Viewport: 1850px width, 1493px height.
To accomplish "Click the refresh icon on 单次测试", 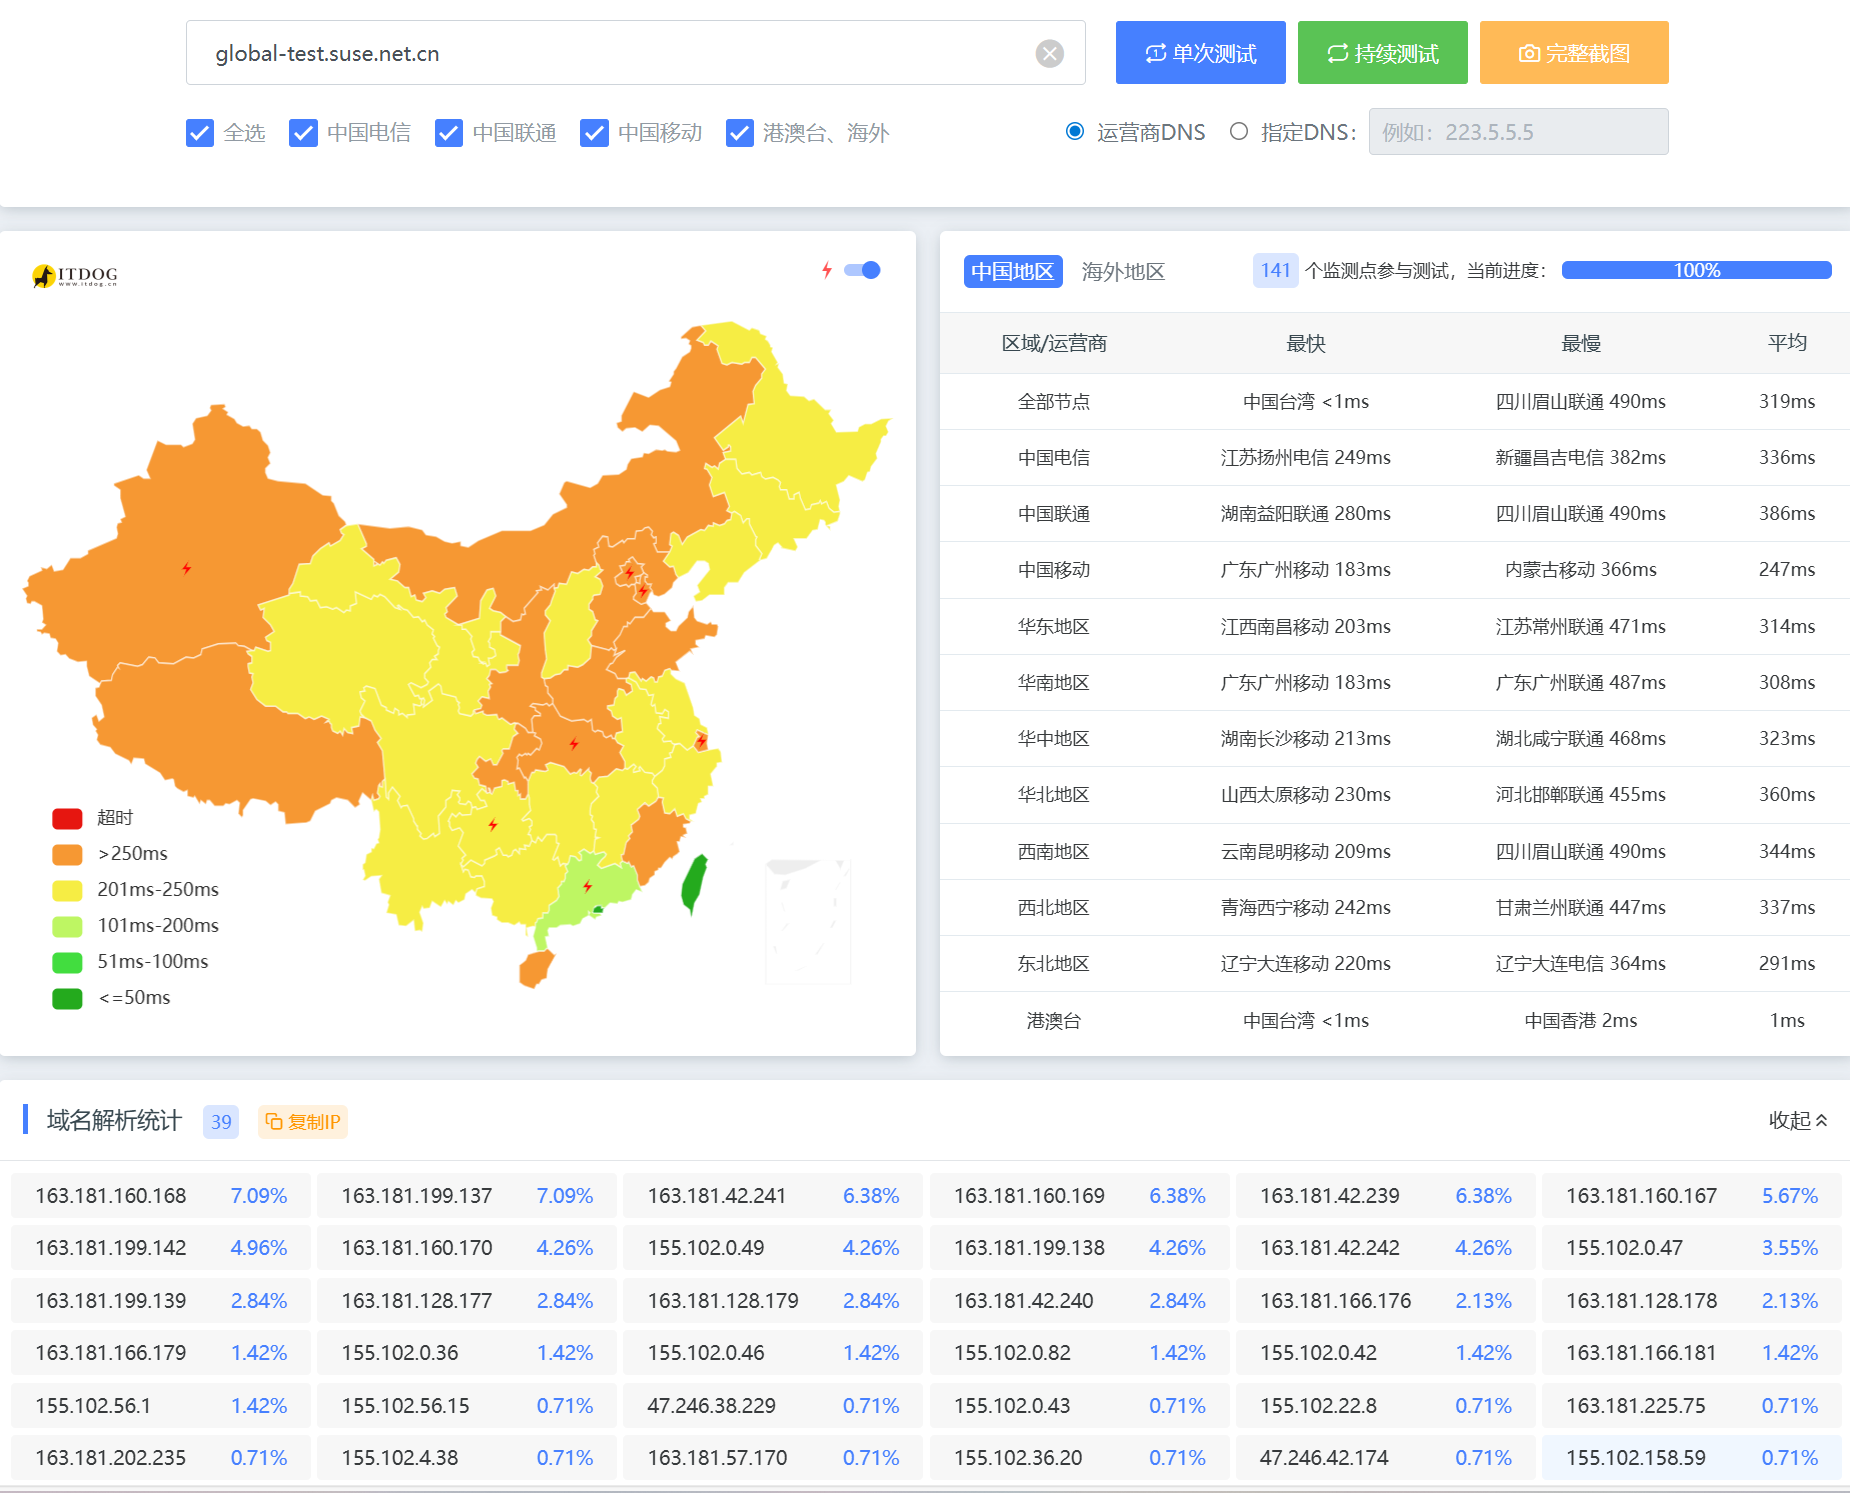I will point(1156,53).
